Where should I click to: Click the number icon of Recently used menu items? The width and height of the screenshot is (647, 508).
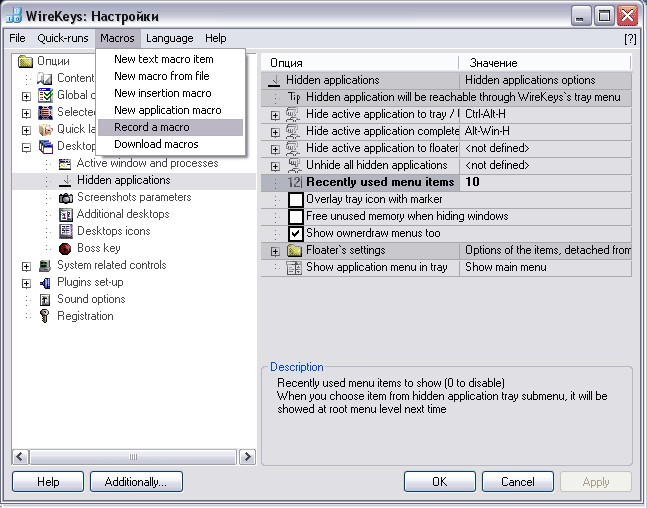tap(295, 182)
